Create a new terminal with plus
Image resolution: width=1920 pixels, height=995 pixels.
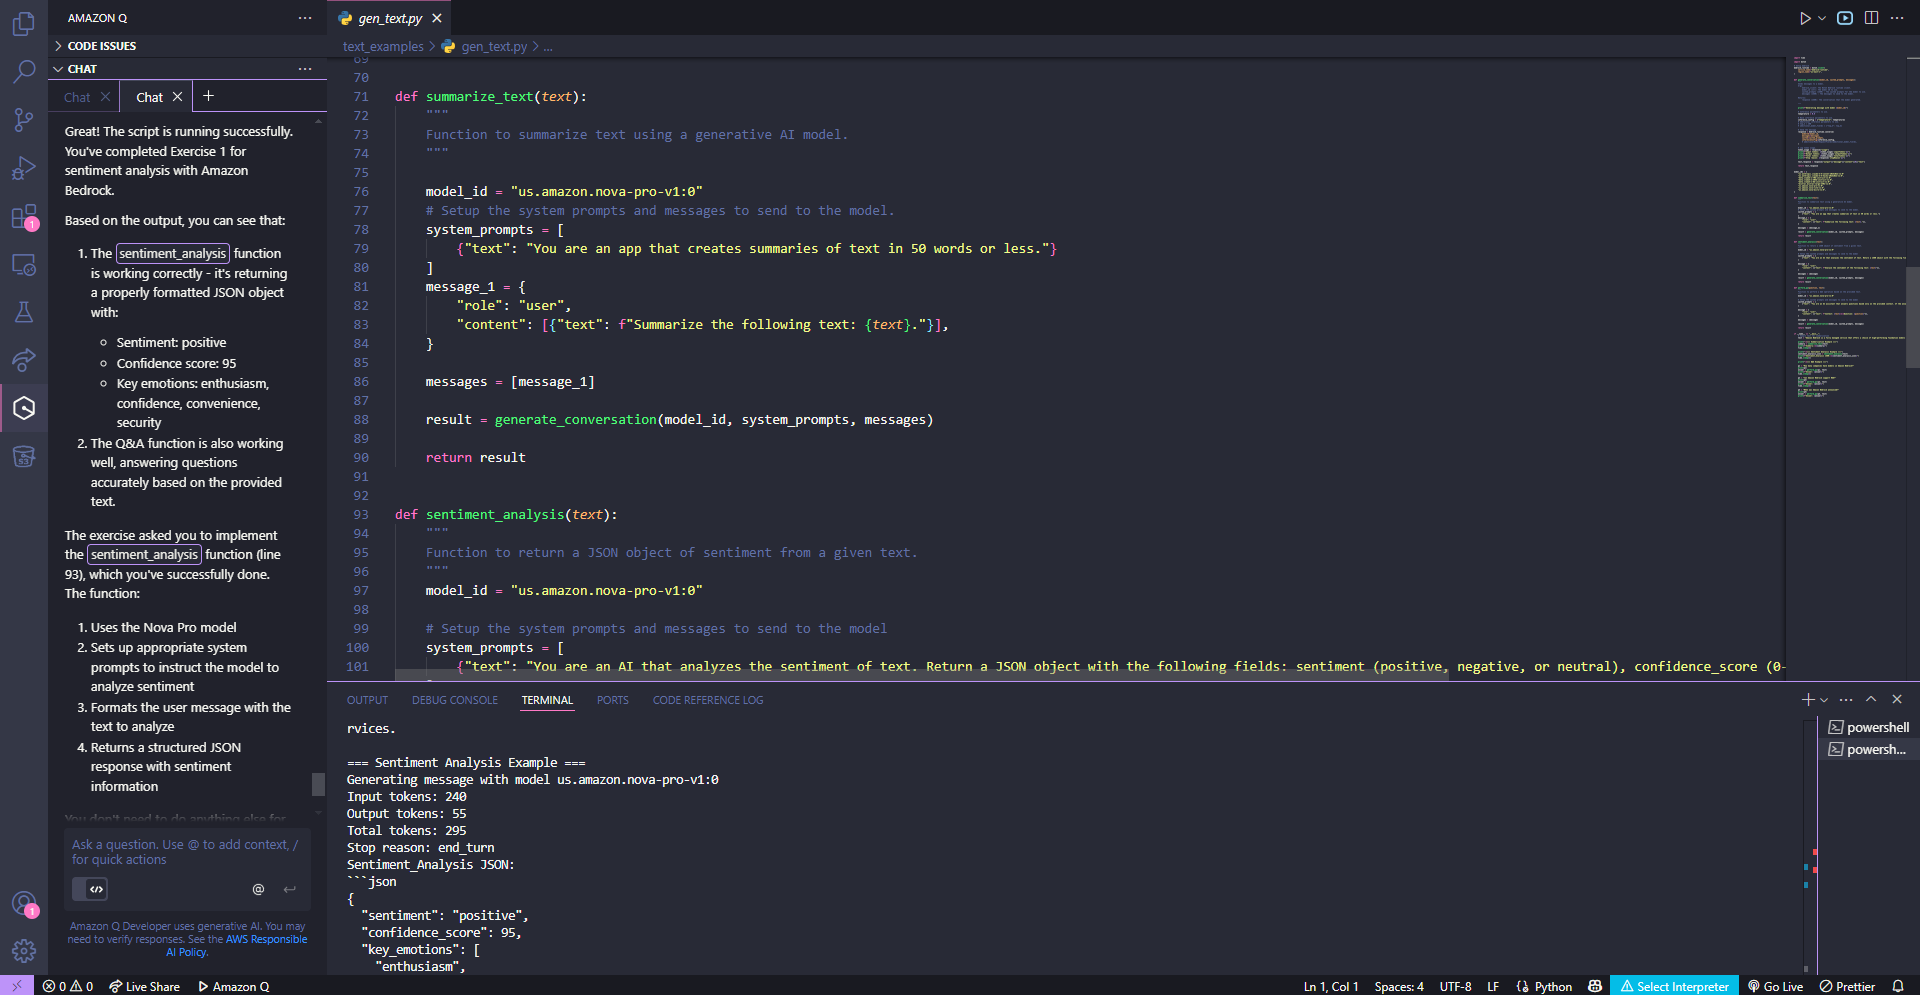[1808, 700]
